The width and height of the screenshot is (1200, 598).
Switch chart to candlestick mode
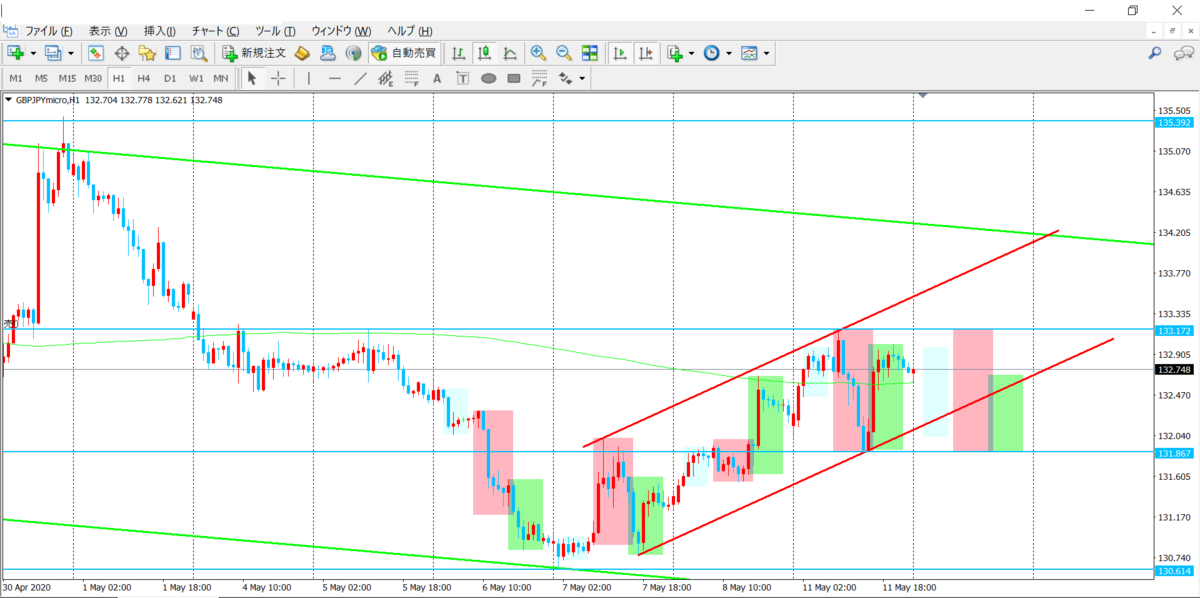point(485,53)
